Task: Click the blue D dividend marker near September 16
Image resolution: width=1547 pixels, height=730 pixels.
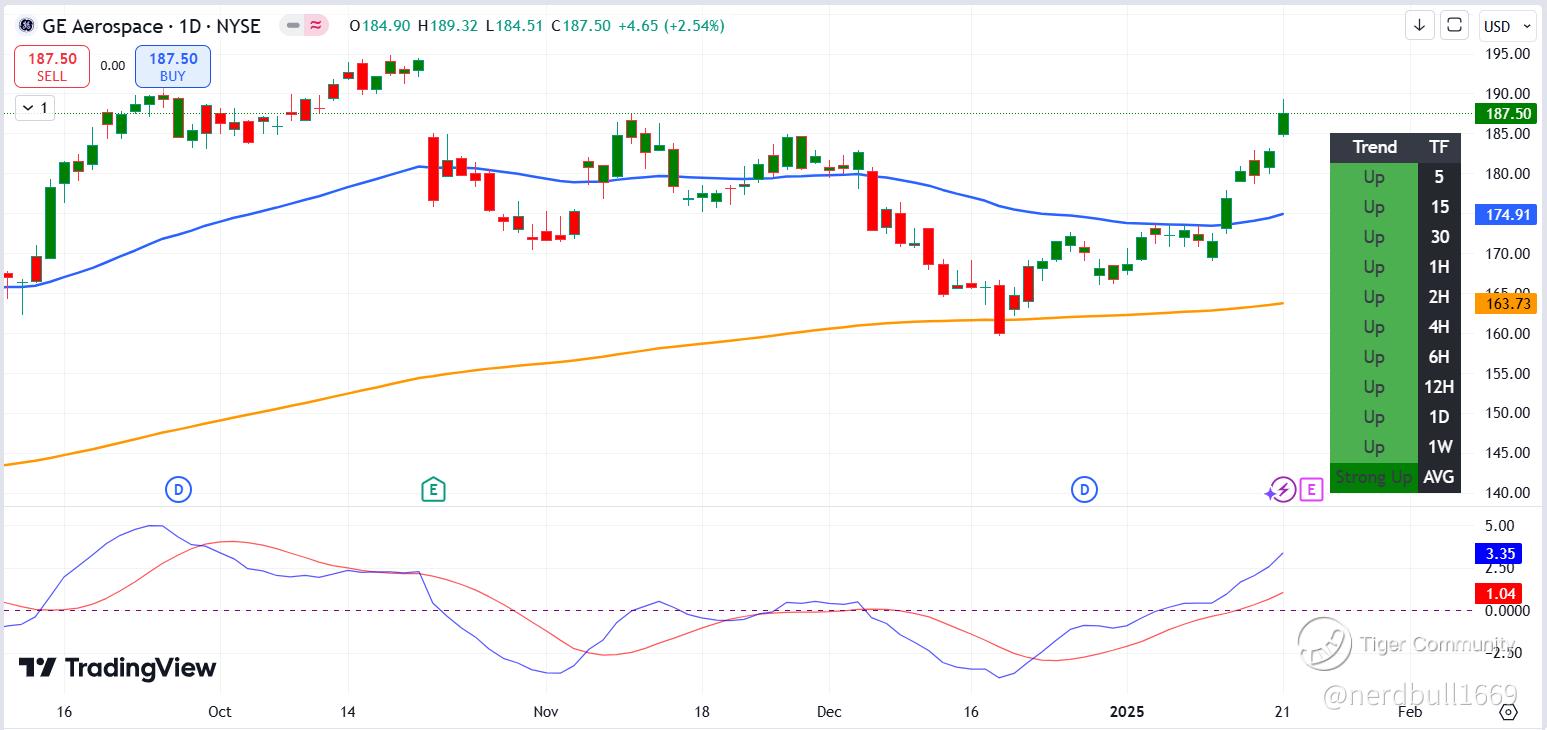Action: click(178, 490)
